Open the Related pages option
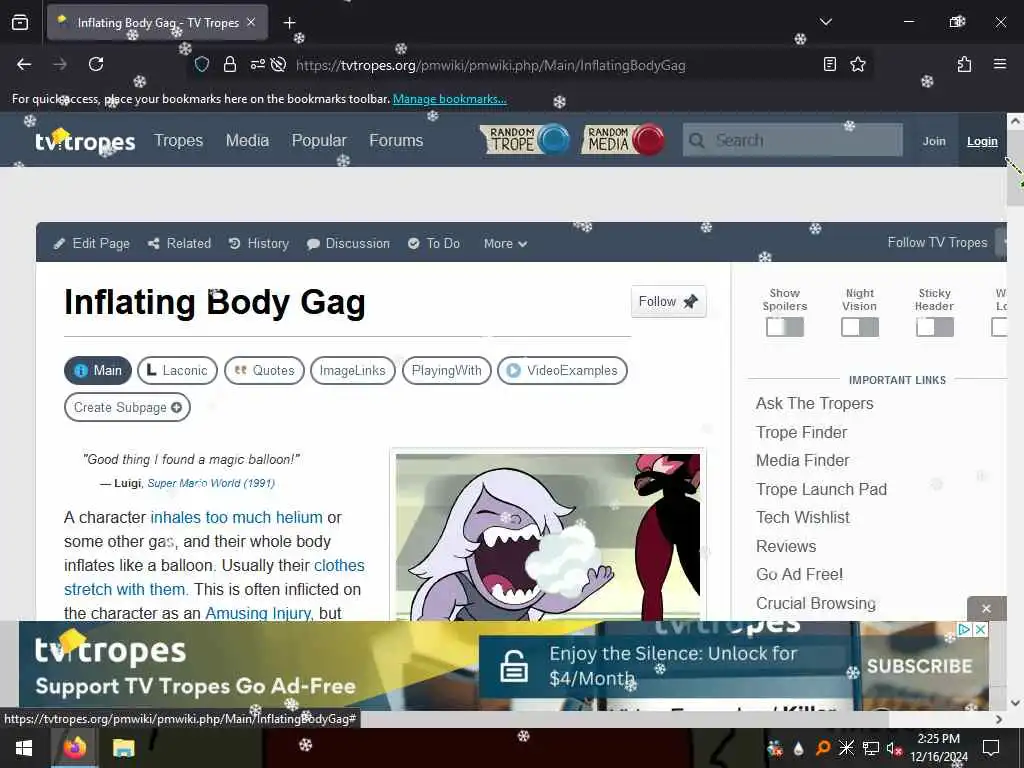The height and width of the screenshot is (768, 1024). [x=180, y=244]
